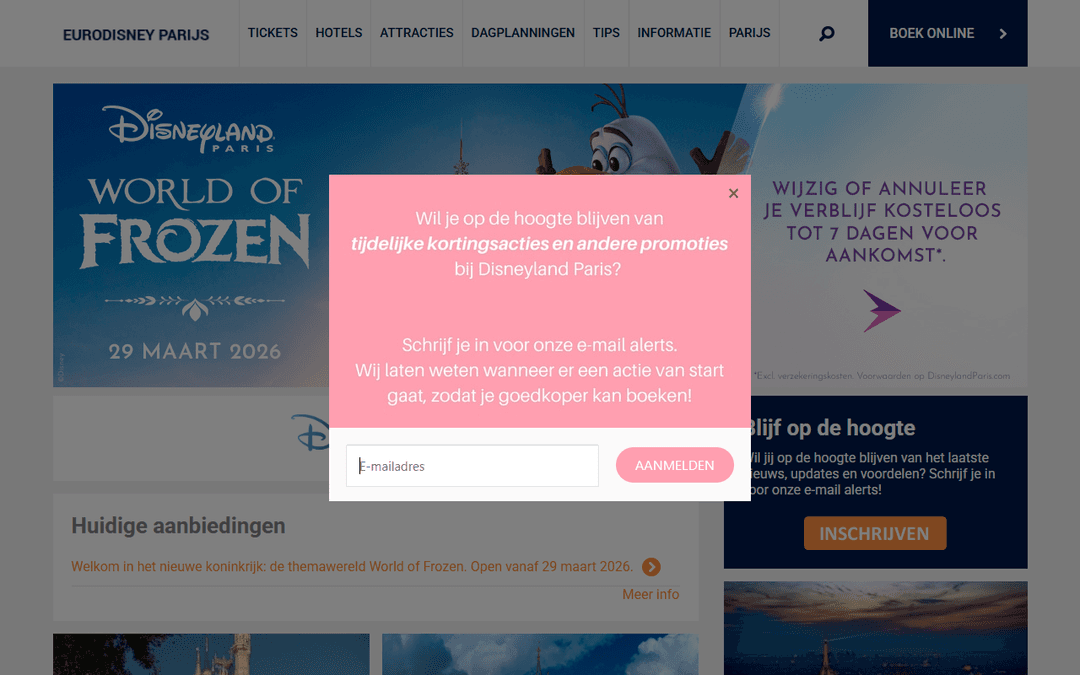Click the arrow next to Boek Online
This screenshot has height=675, width=1080.
click(1003, 33)
